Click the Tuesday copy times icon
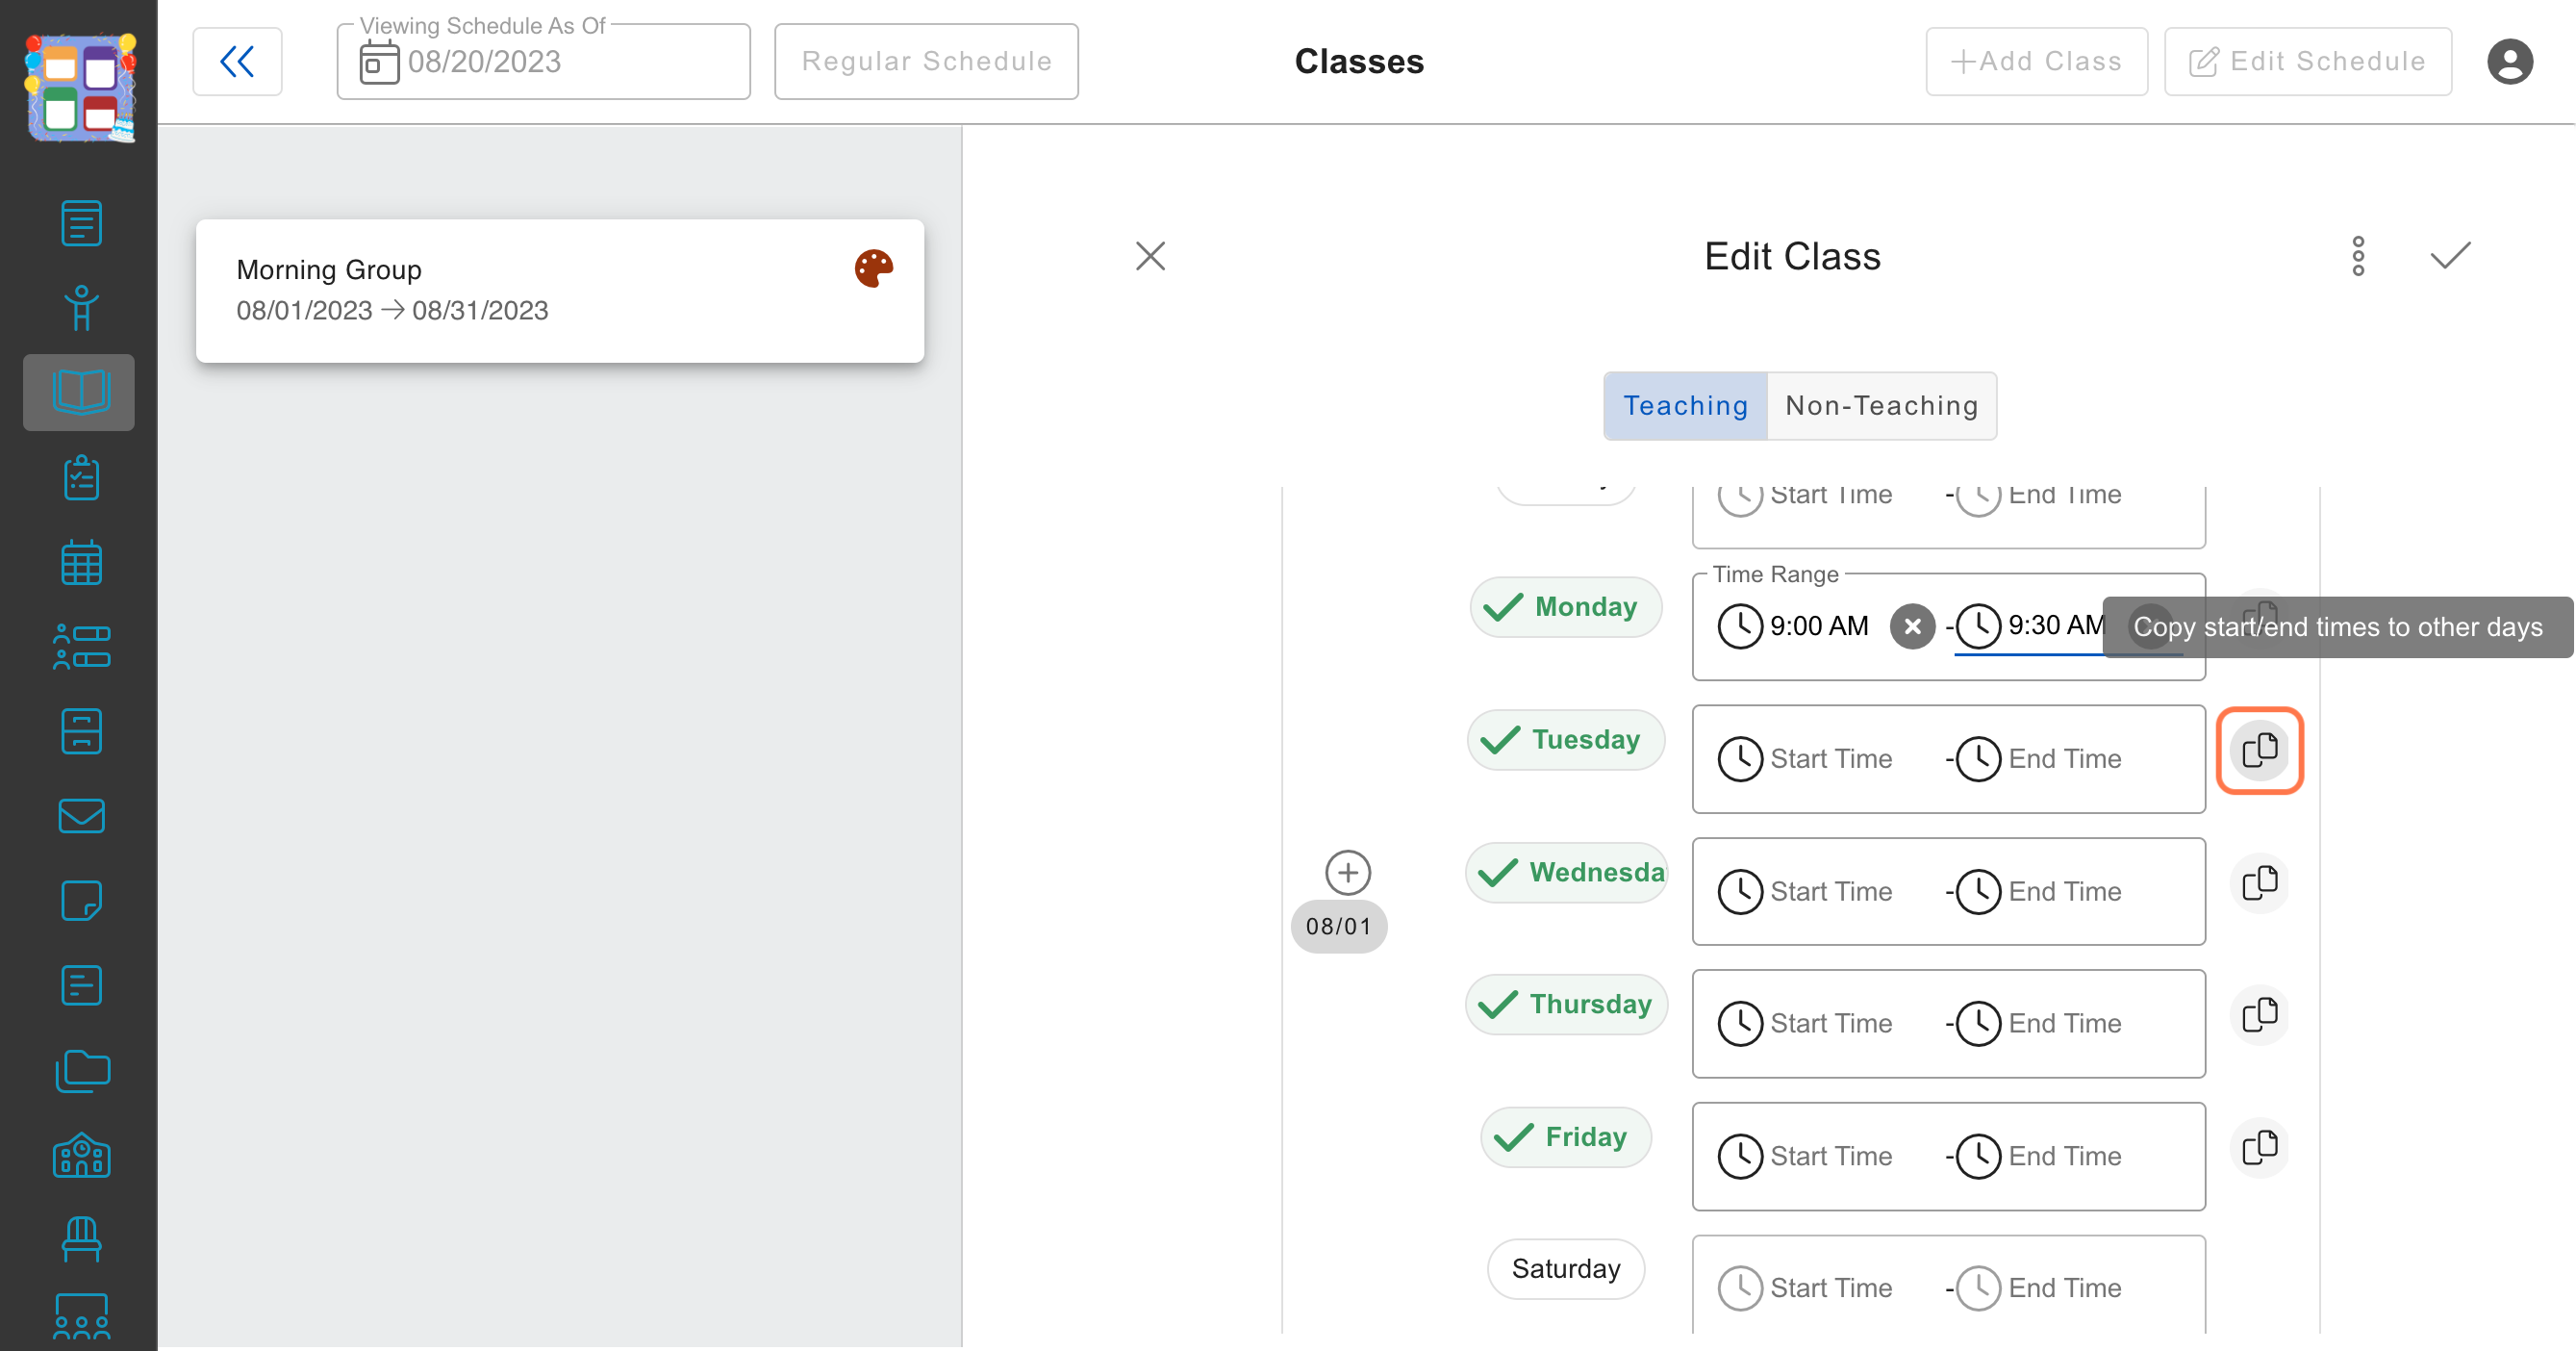This screenshot has height=1351, width=2576. coord(2260,750)
